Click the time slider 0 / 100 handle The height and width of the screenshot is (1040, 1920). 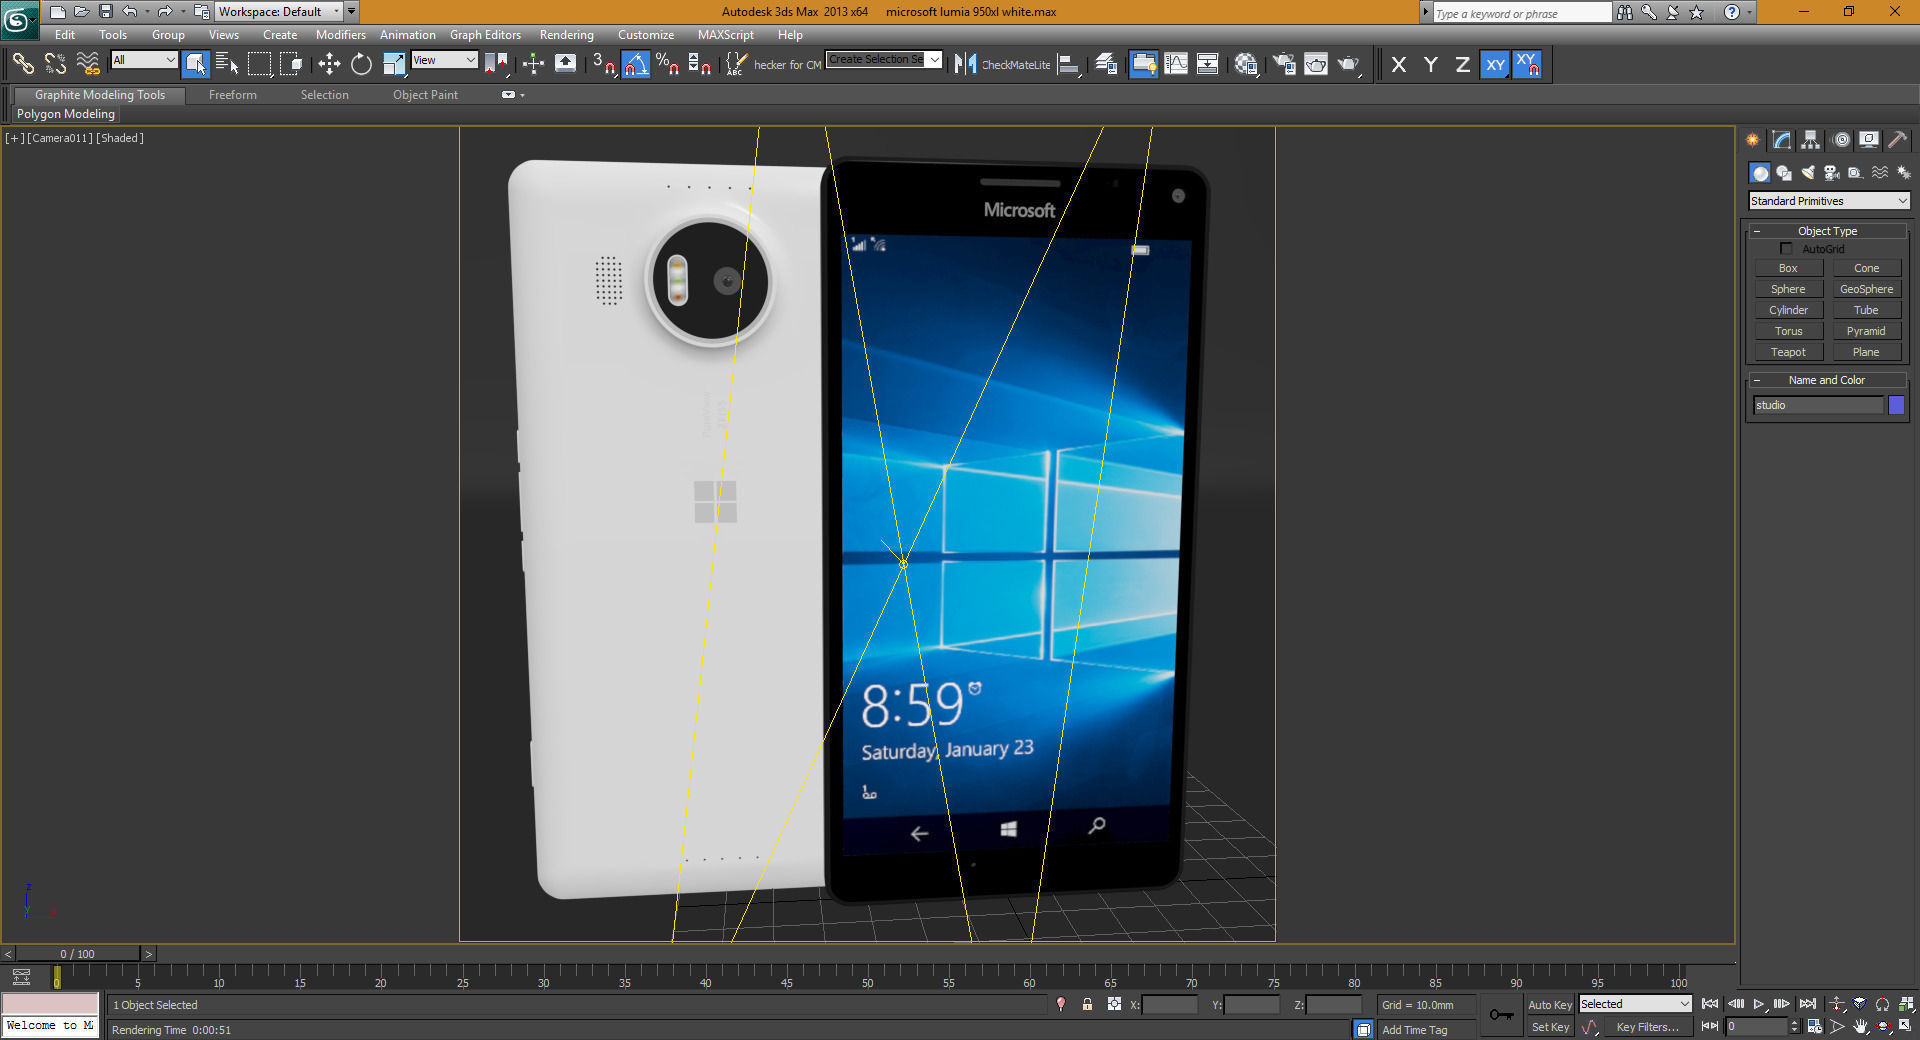coord(78,954)
